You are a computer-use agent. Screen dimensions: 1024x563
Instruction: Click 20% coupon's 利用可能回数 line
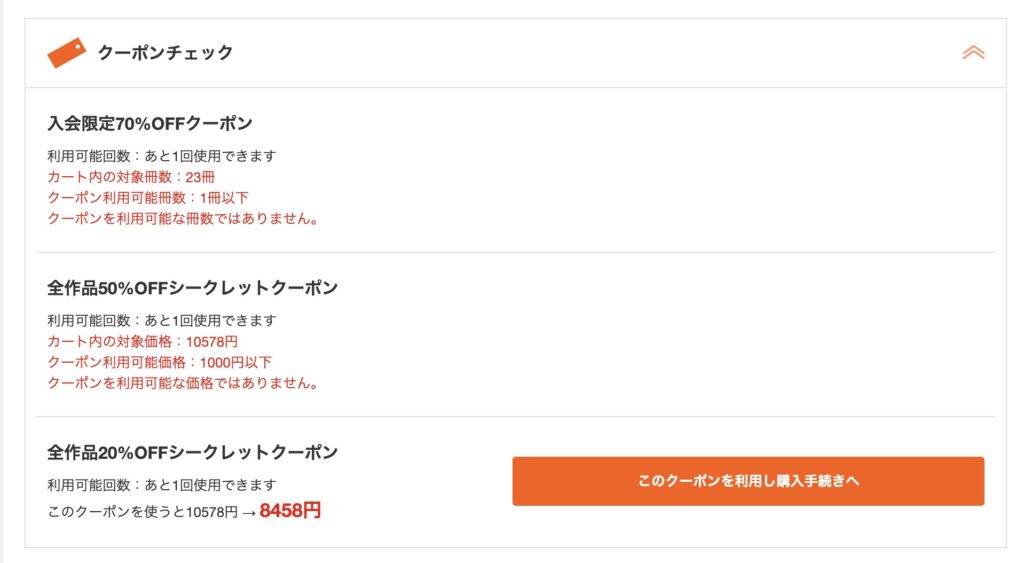tap(161, 485)
